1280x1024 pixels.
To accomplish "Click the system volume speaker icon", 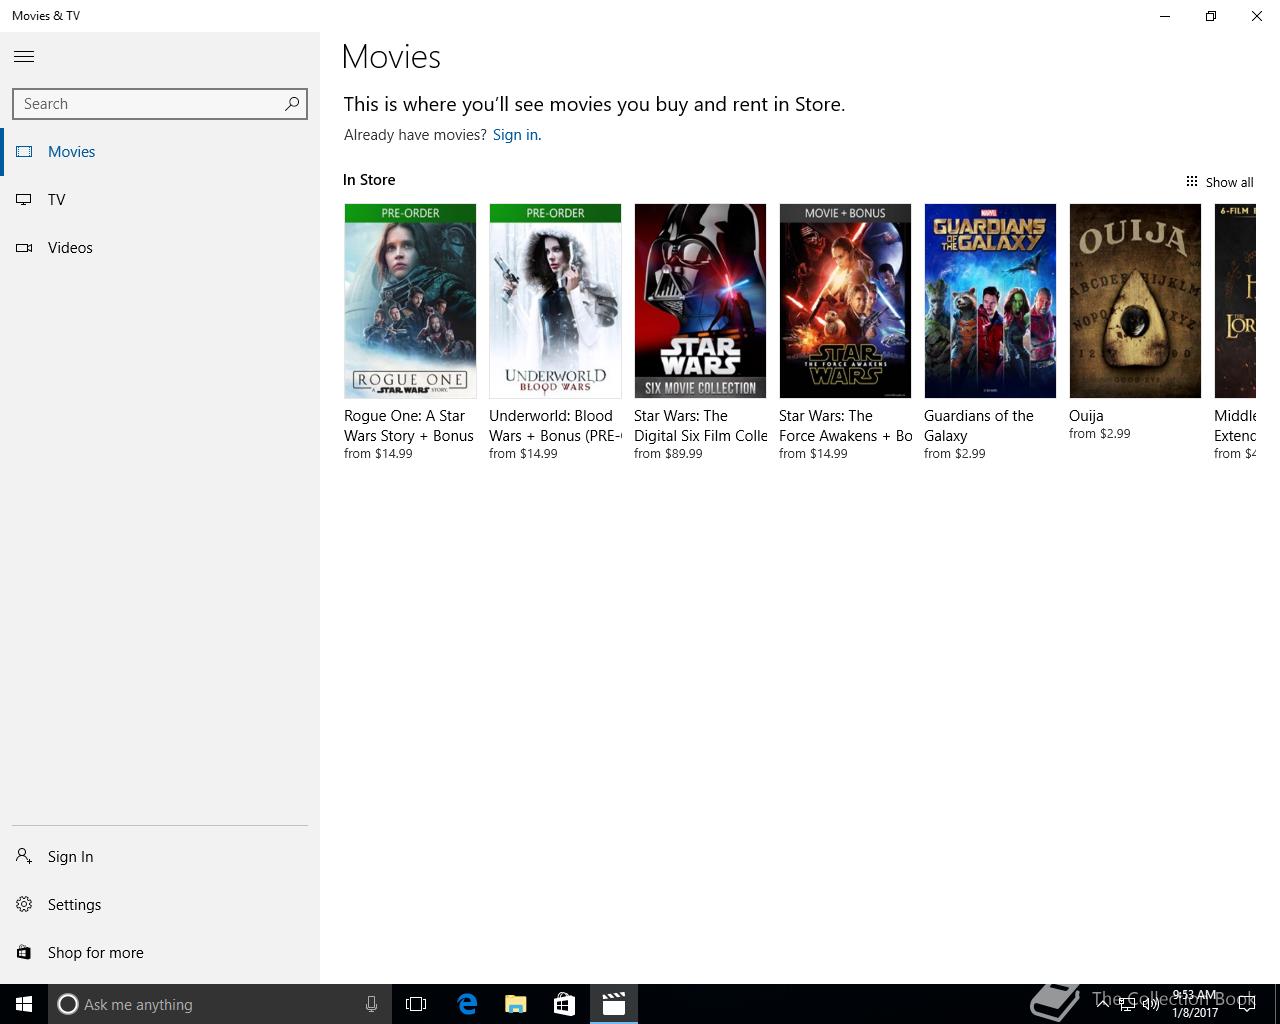I will pos(1151,1005).
